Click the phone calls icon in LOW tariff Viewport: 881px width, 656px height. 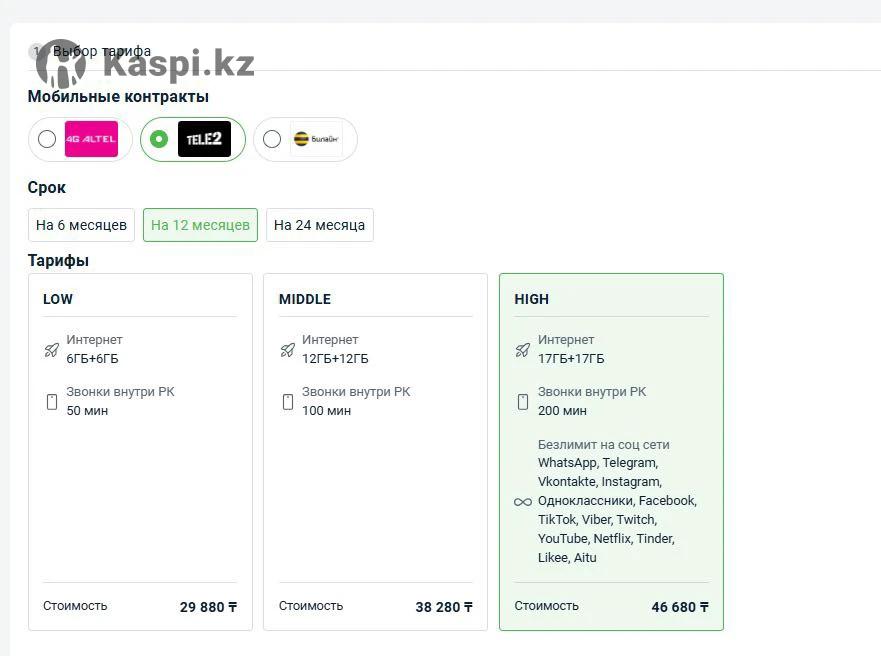[x=52, y=402]
